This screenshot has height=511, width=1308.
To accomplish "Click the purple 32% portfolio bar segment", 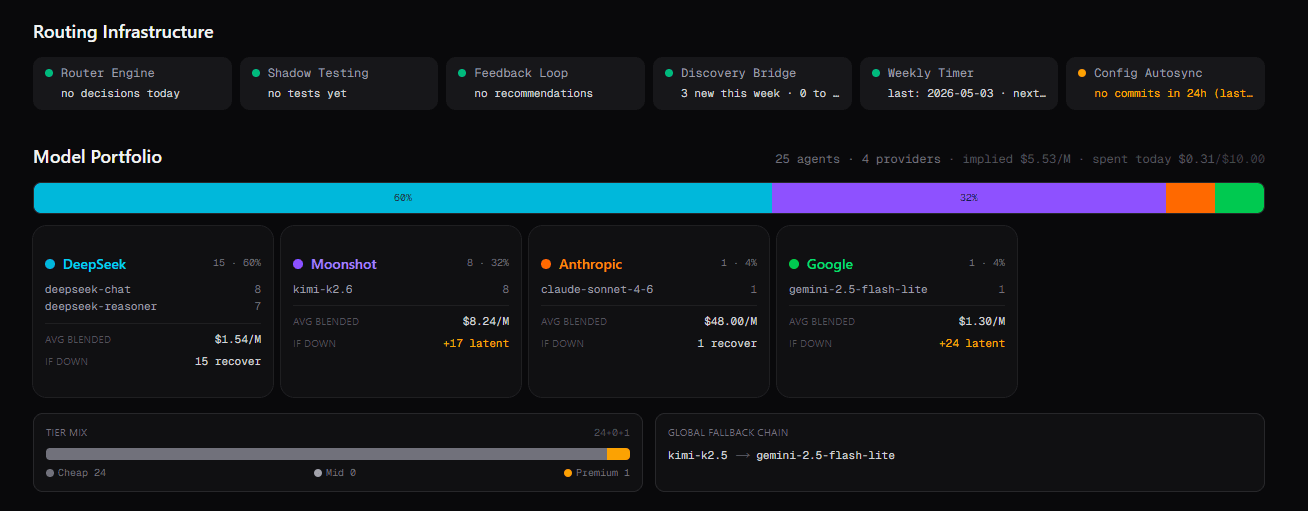I will point(968,198).
